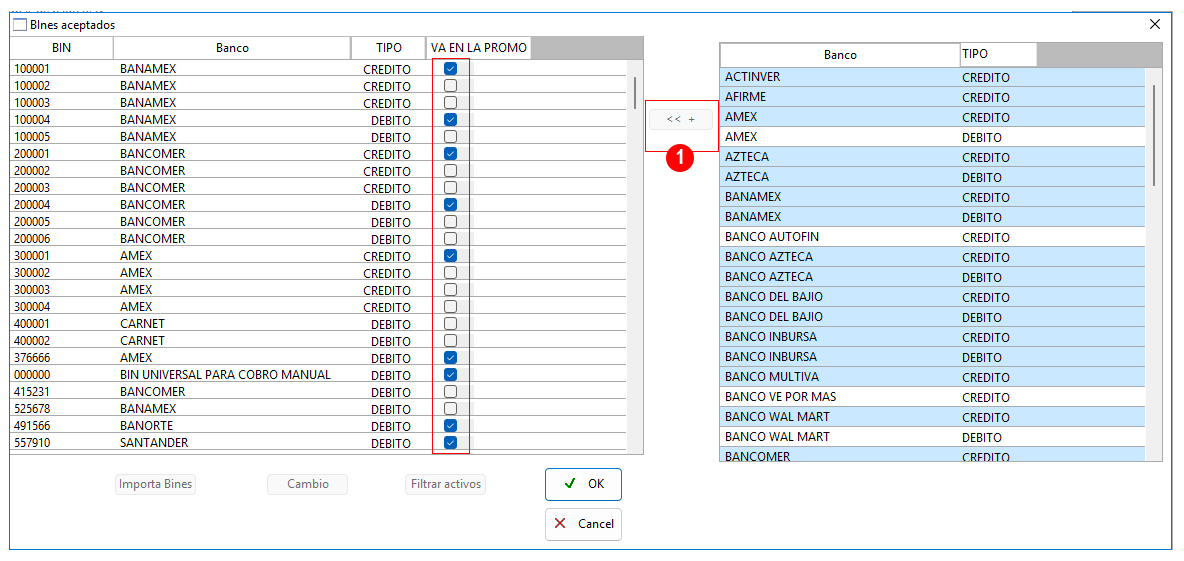Click the Importa Bines button

click(156, 484)
